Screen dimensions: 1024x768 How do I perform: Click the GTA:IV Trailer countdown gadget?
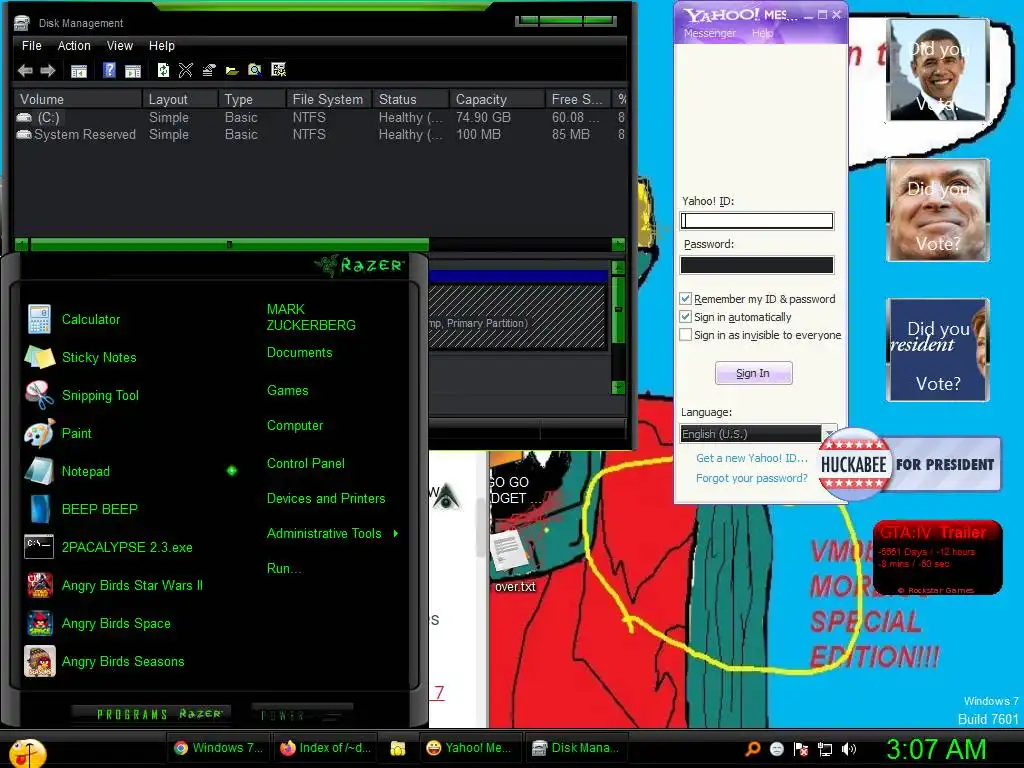point(937,557)
